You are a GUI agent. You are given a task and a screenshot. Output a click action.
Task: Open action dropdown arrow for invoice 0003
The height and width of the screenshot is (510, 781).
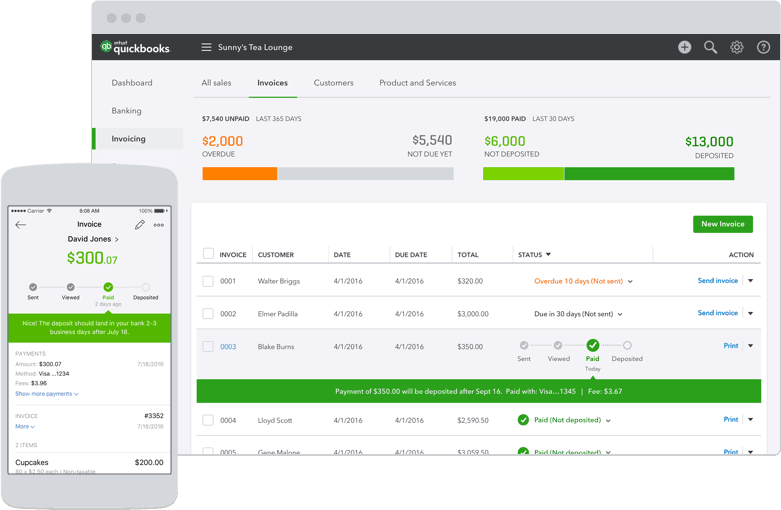(x=751, y=346)
